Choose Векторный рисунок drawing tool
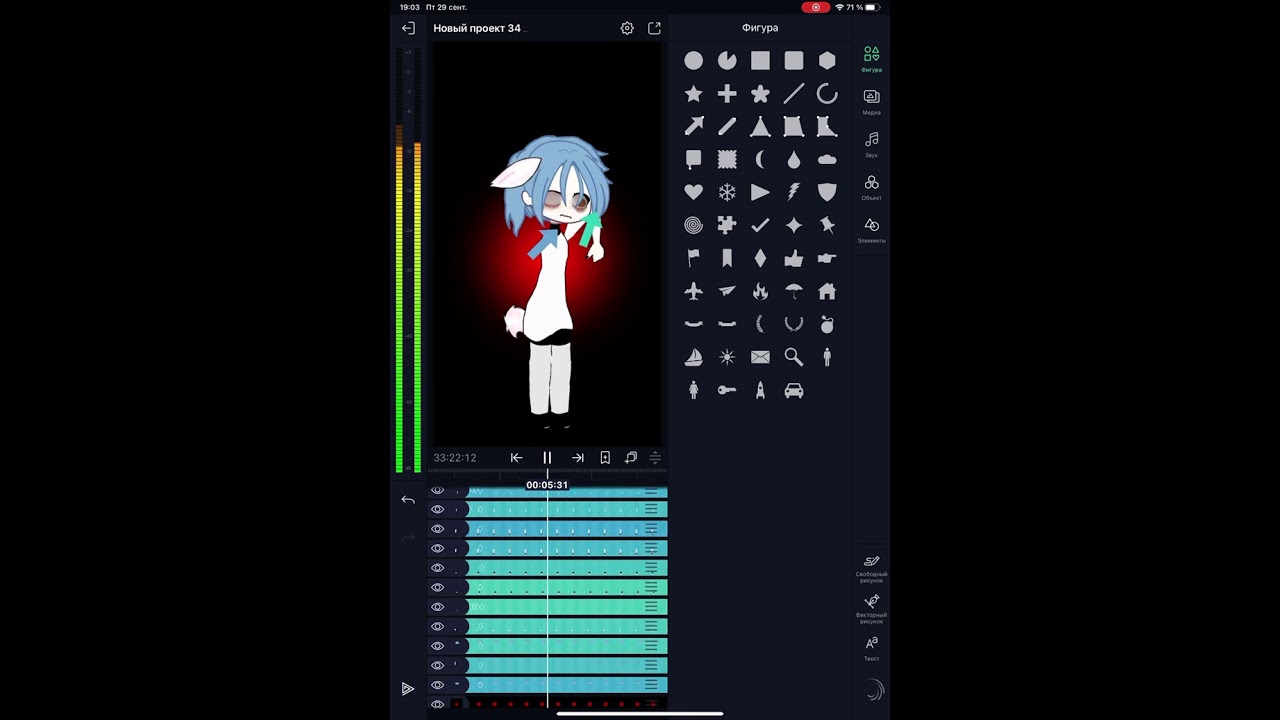 [x=872, y=609]
